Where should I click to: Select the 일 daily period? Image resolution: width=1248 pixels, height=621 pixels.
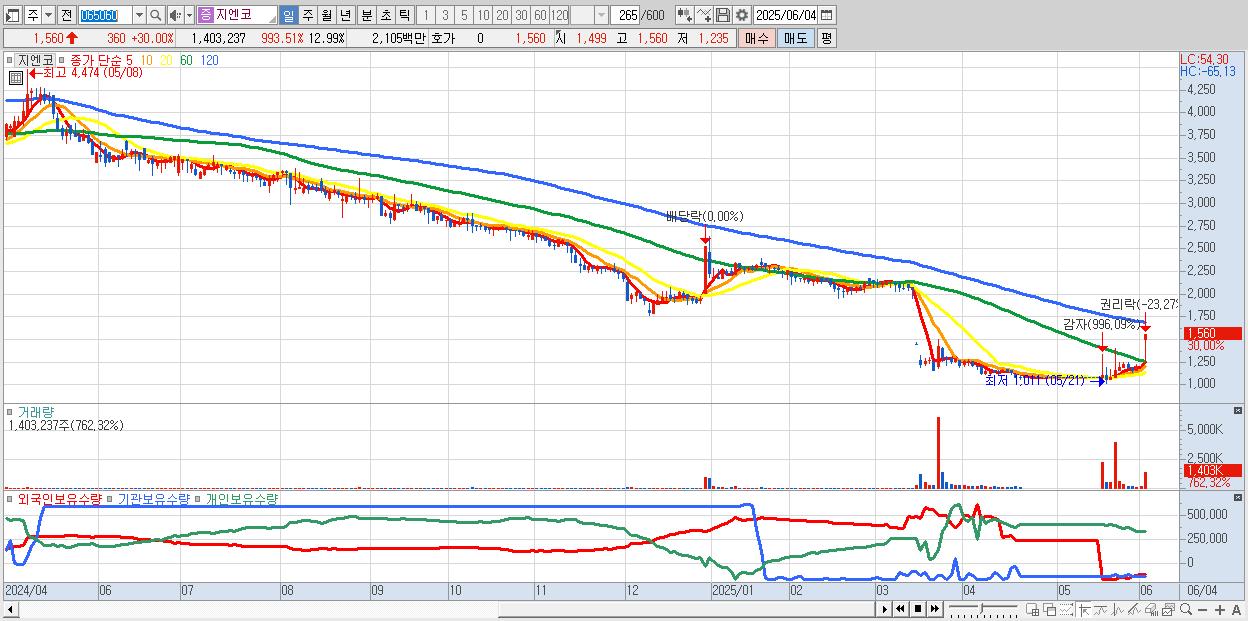(x=288, y=15)
